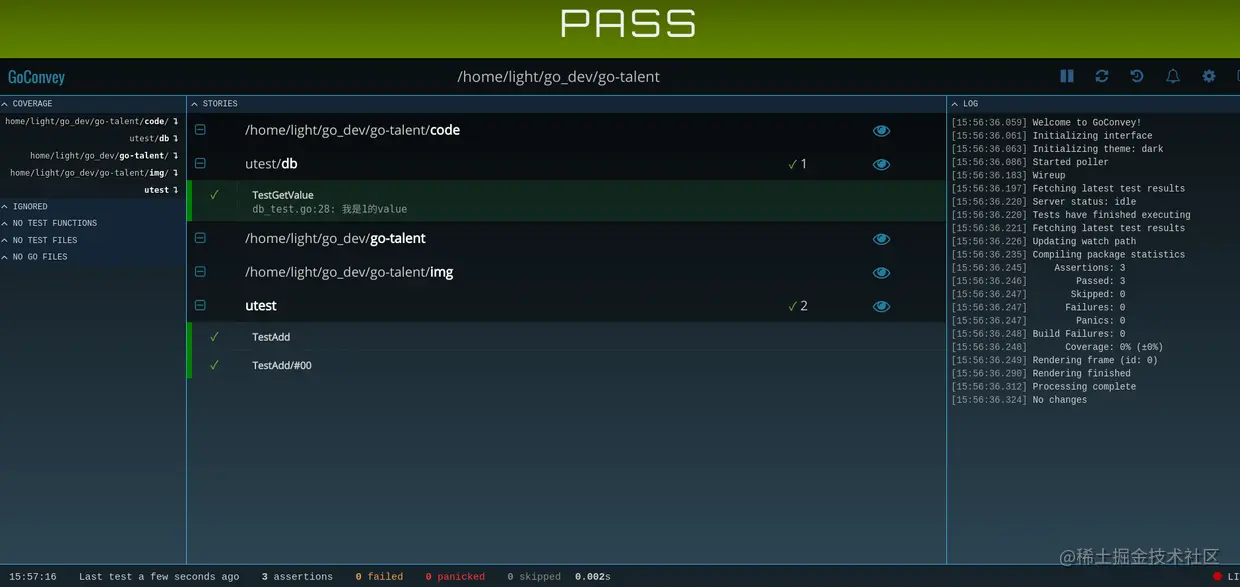Click the utest story title
The width and height of the screenshot is (1240, 587).
tap(261, 306)
